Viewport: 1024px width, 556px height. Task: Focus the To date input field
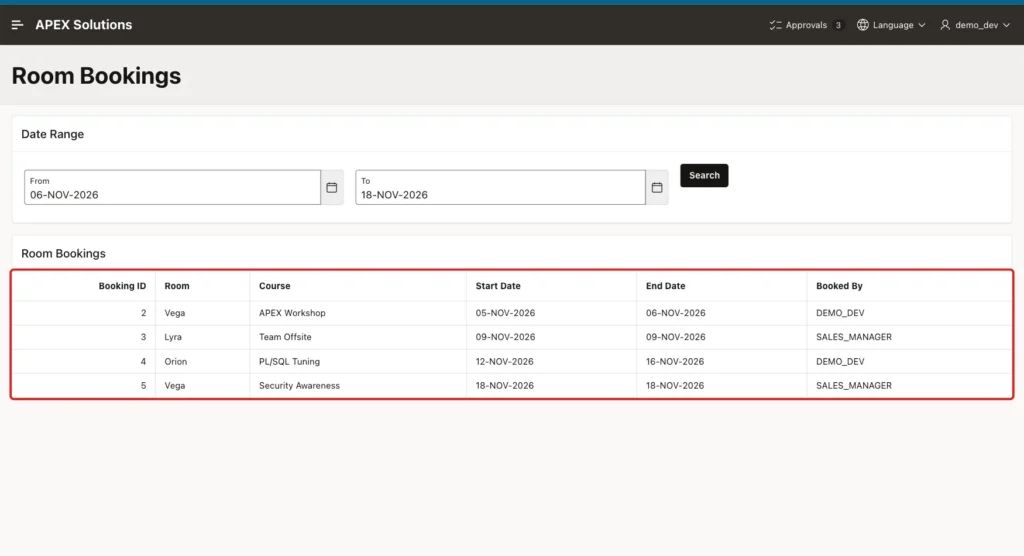[x=500, y=188]
